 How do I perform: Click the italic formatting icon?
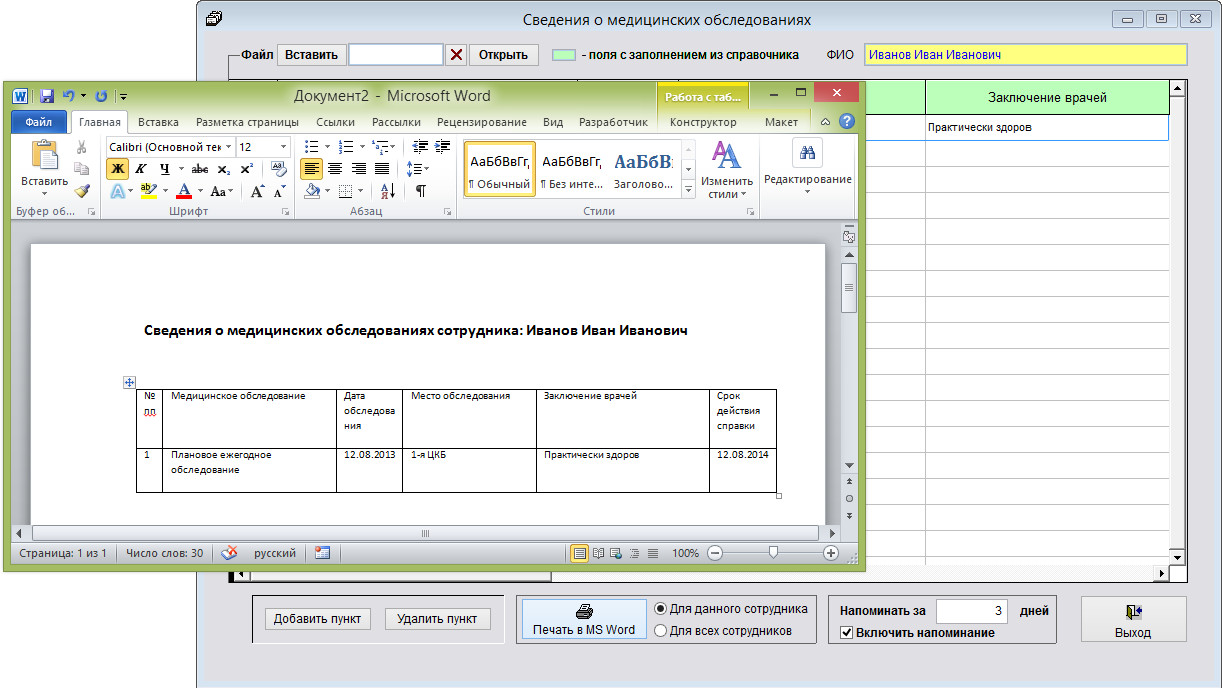click(x=141, y=169)
